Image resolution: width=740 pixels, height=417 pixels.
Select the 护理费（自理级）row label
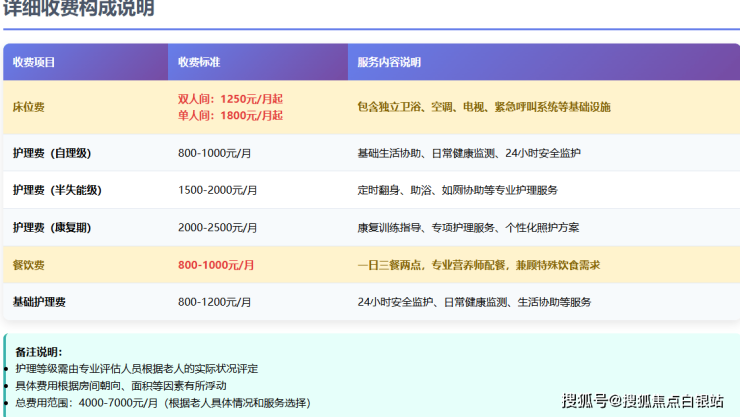[52, 153]
